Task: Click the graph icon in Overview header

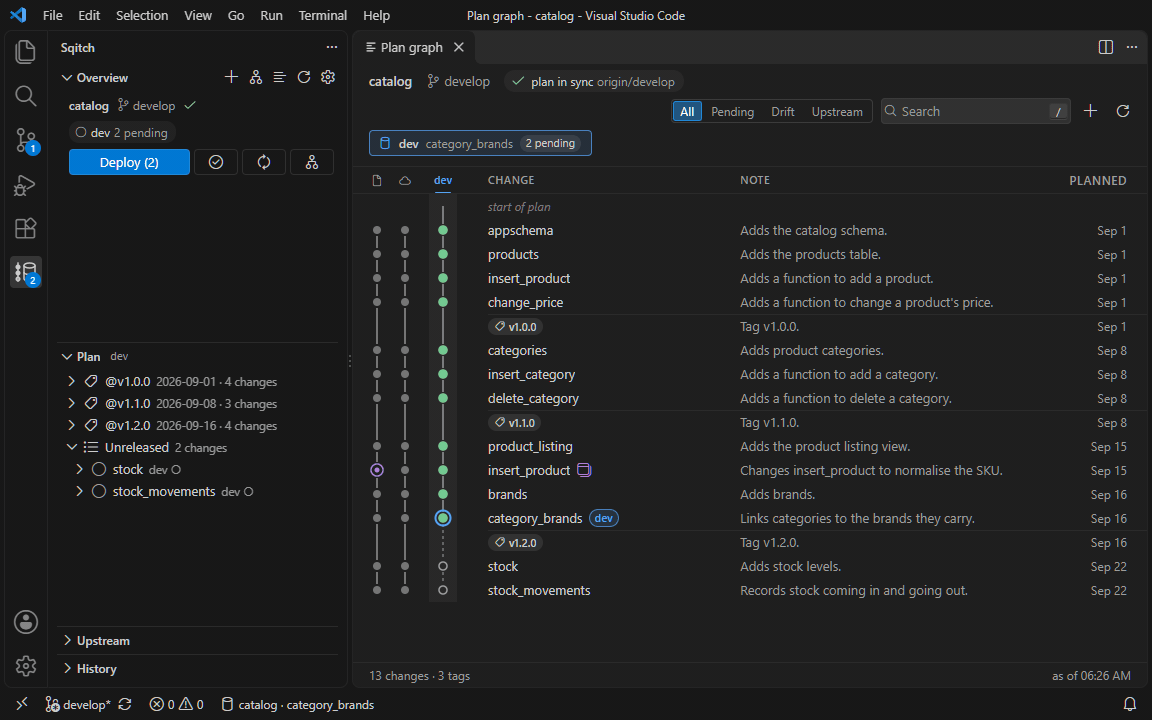Action: click(256, 77)
